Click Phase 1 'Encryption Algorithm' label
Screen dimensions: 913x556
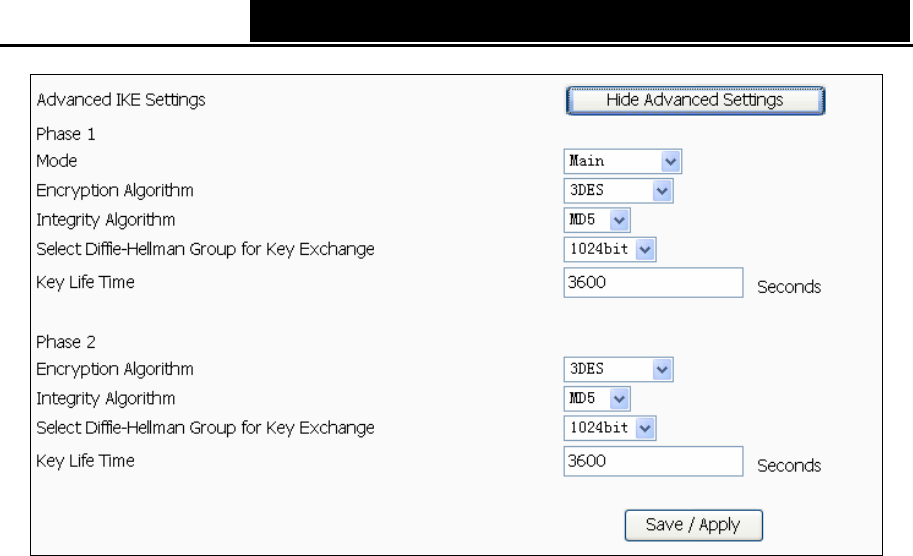pos(115,191)
